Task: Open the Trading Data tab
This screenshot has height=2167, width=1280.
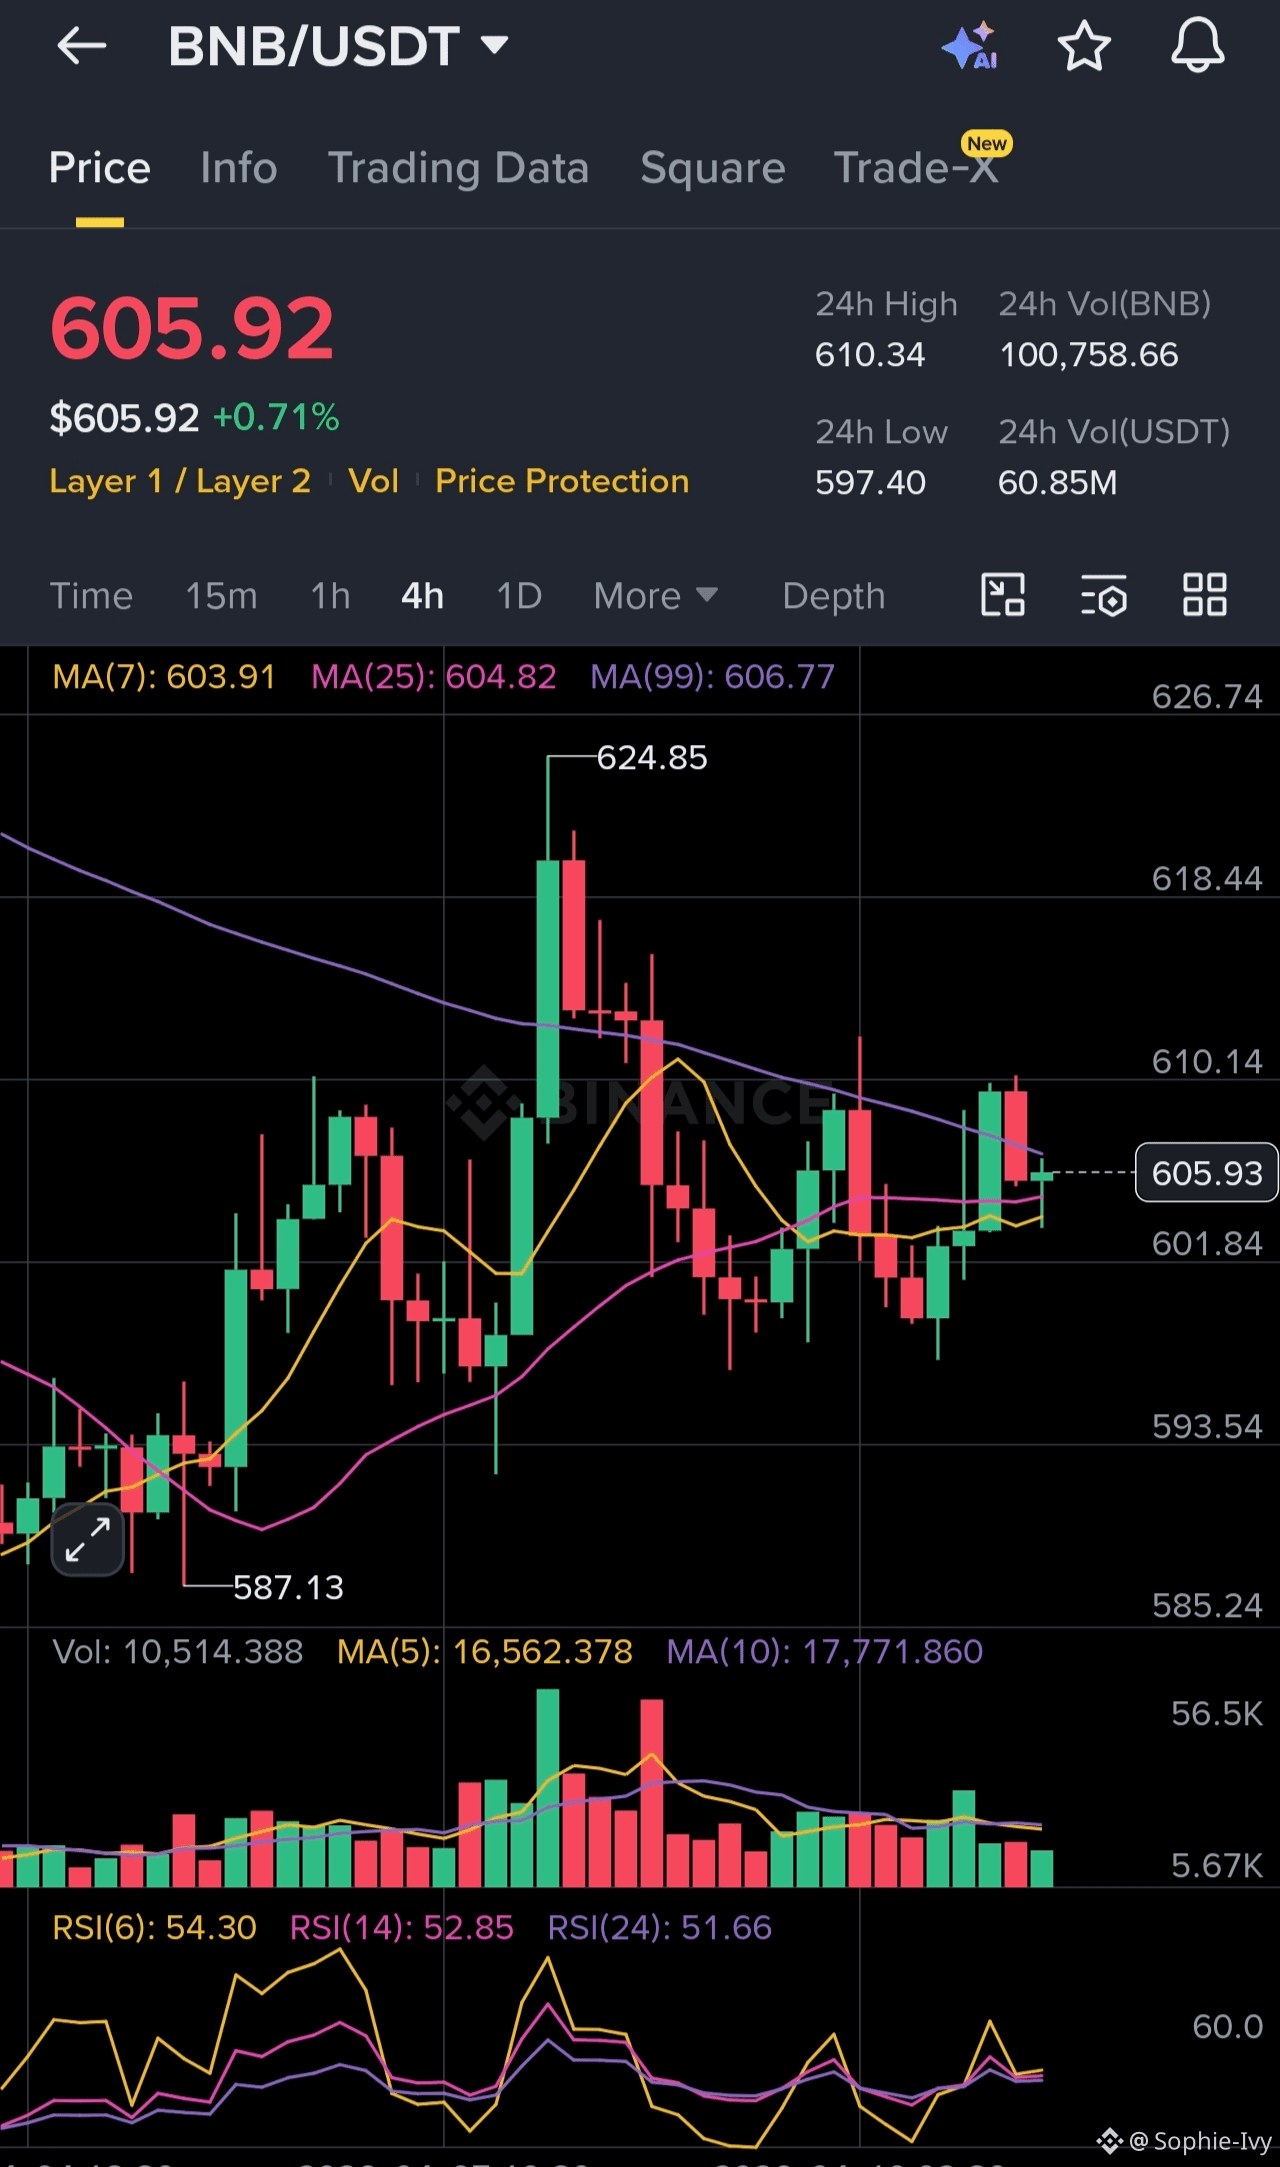Action: point(459,168)
